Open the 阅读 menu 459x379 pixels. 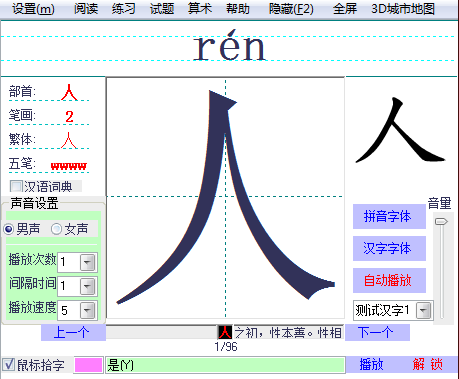pos(86,9)
